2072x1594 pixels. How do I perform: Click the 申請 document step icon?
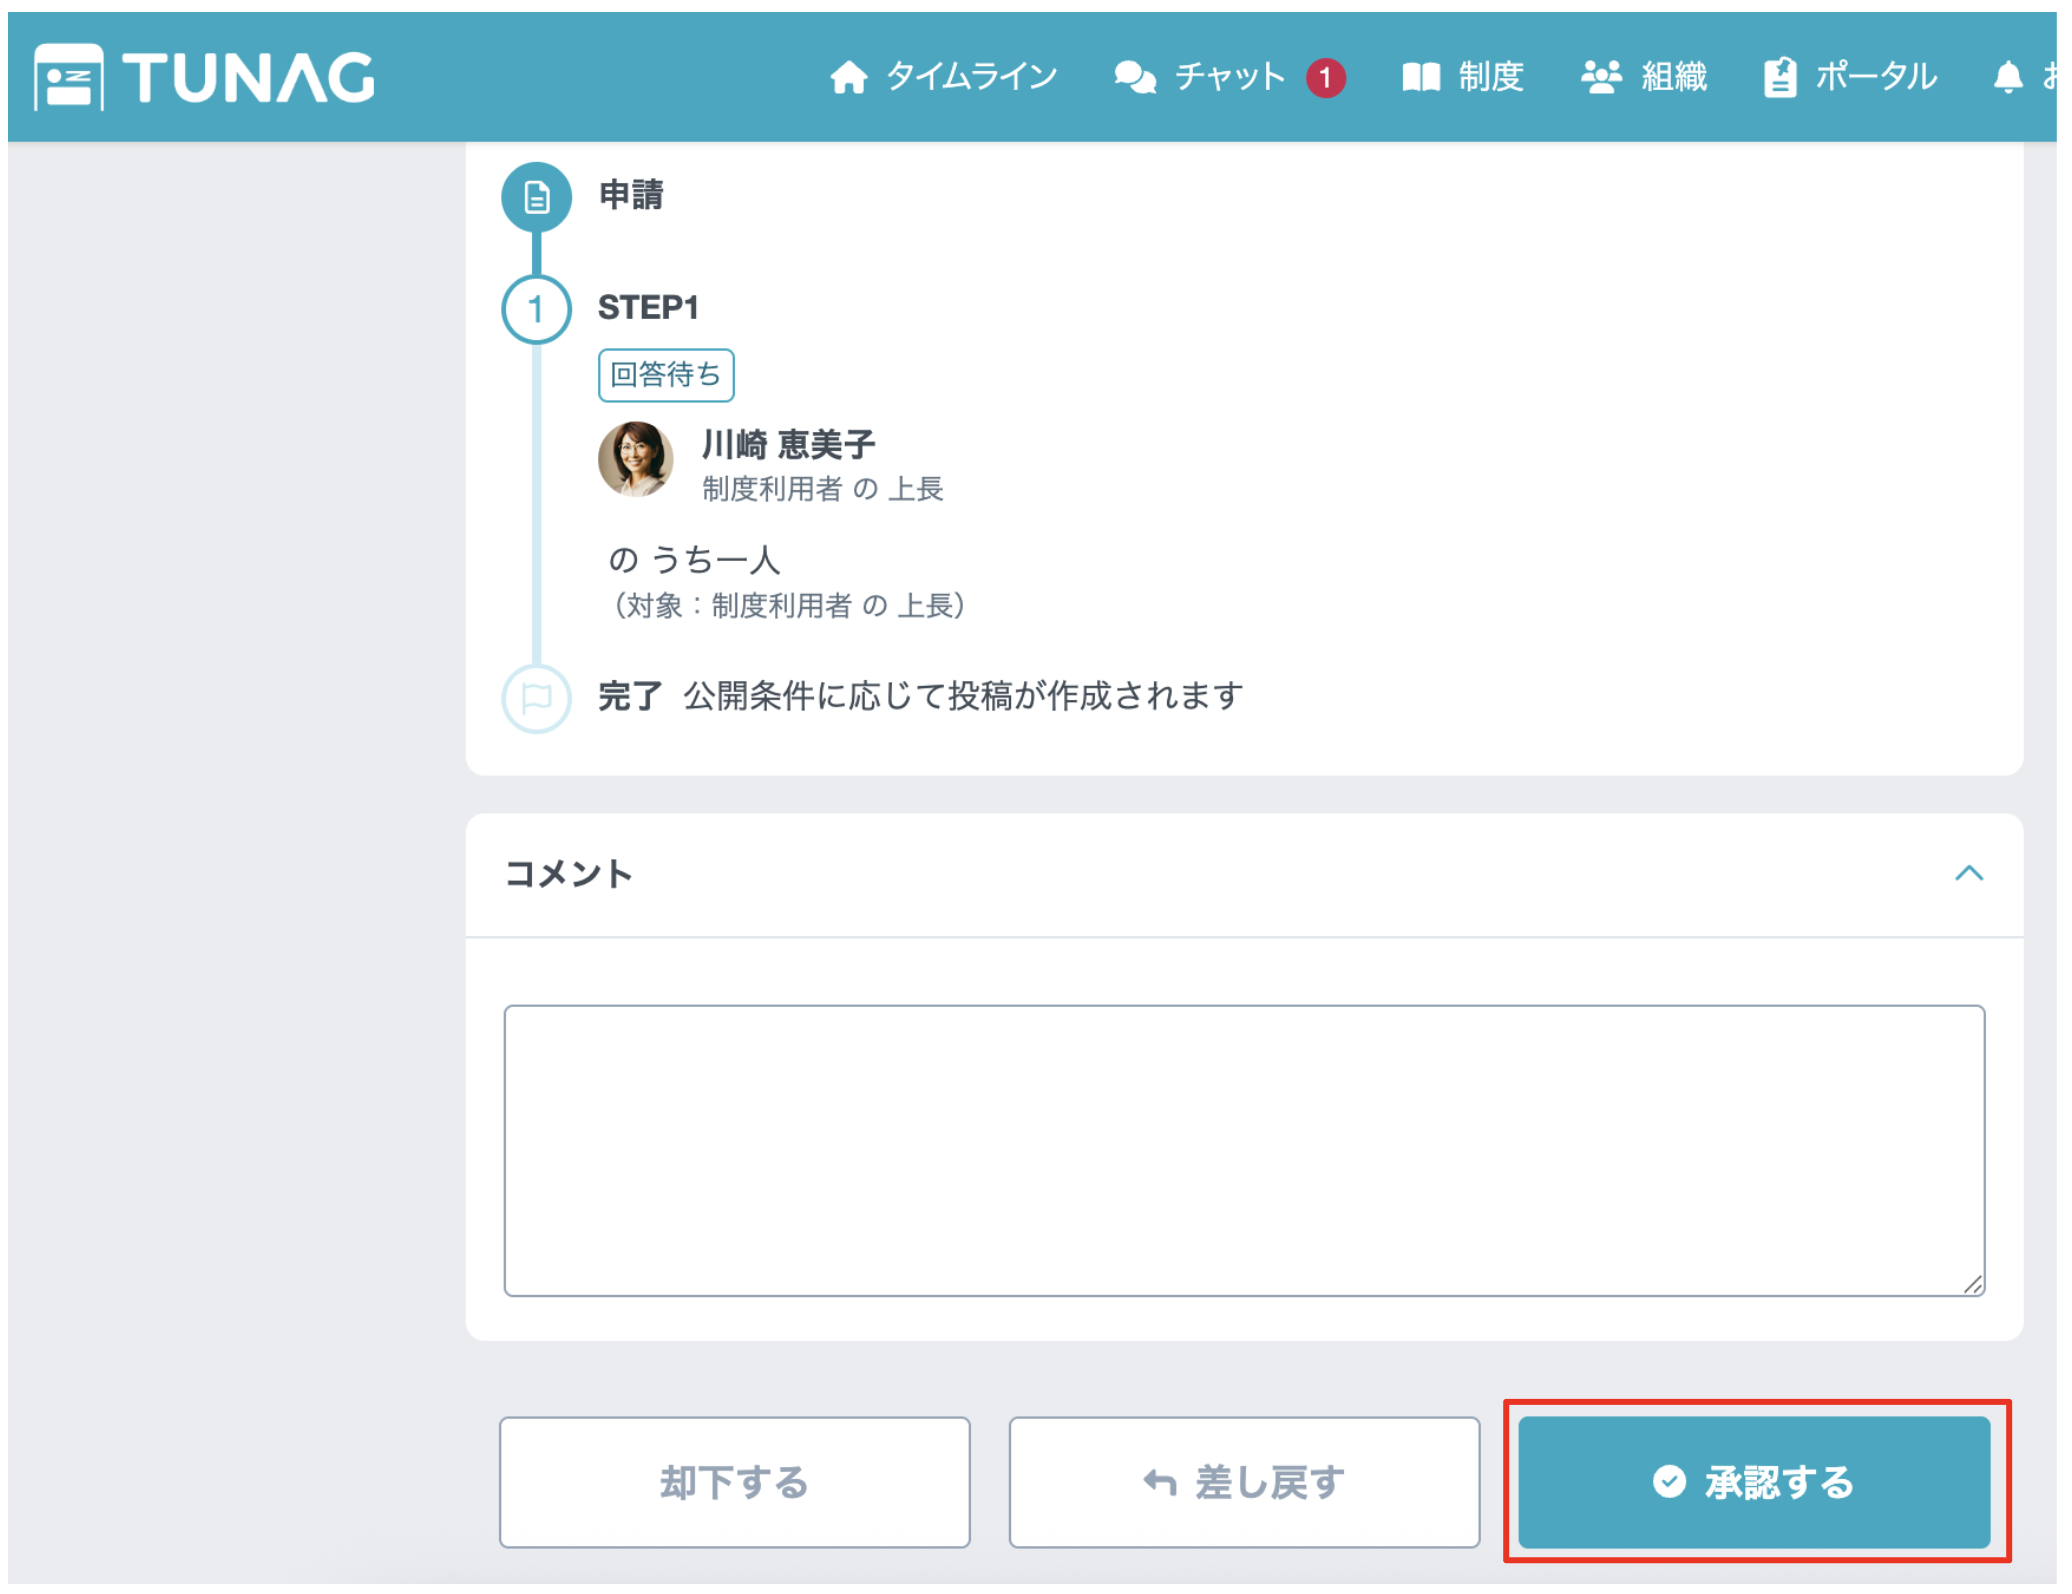(537, 197)
